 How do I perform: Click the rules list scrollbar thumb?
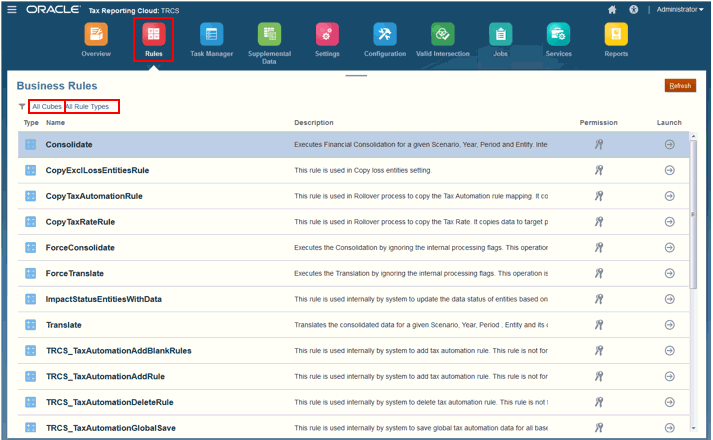click(x=693, y=214)
